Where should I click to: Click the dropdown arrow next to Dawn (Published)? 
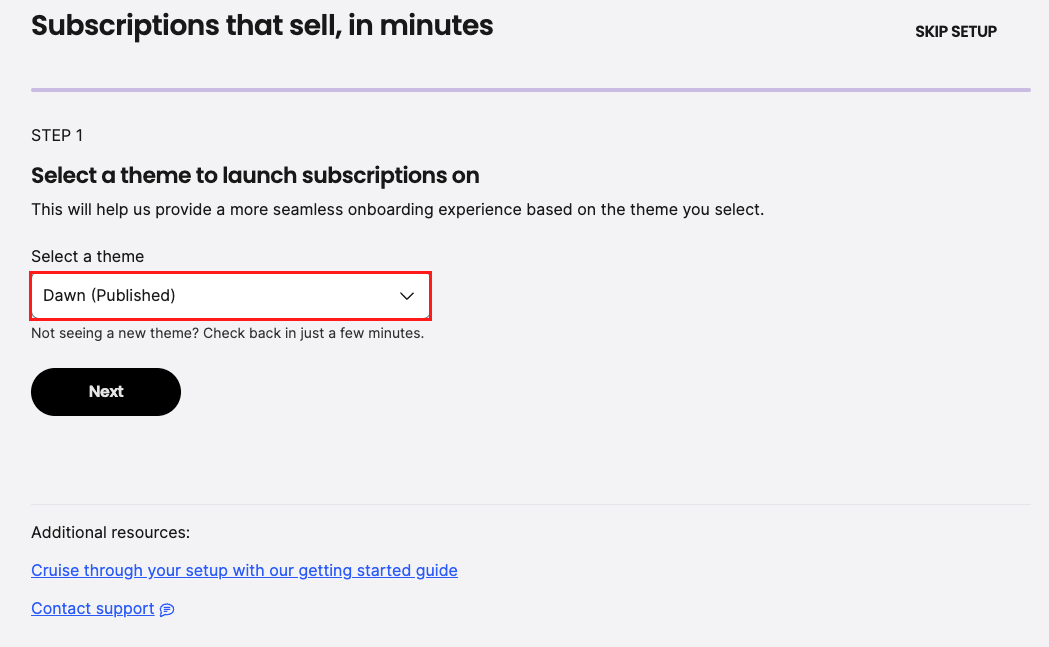click(407, 295)
